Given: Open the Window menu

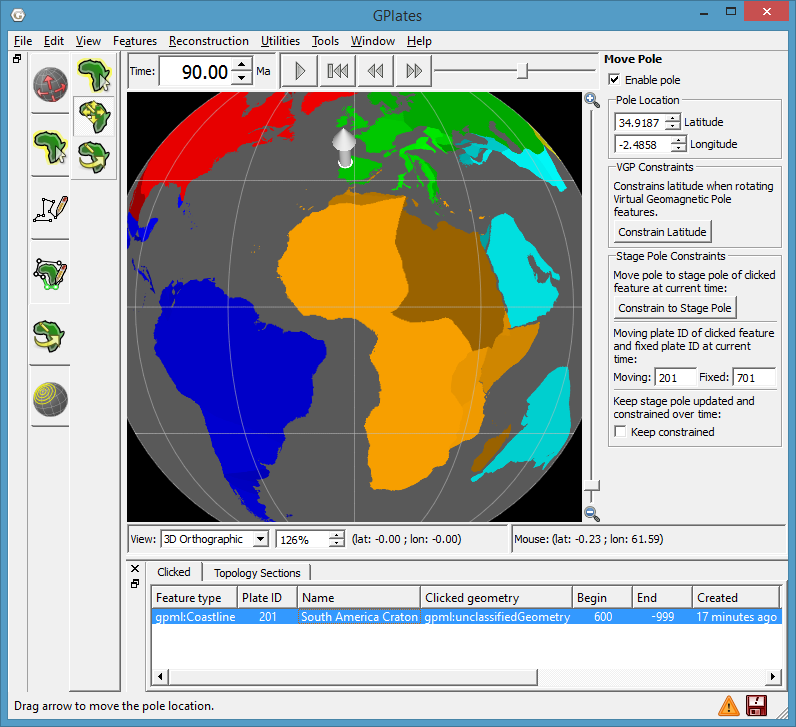Looking at the screenshot, I should click(373, 41).
